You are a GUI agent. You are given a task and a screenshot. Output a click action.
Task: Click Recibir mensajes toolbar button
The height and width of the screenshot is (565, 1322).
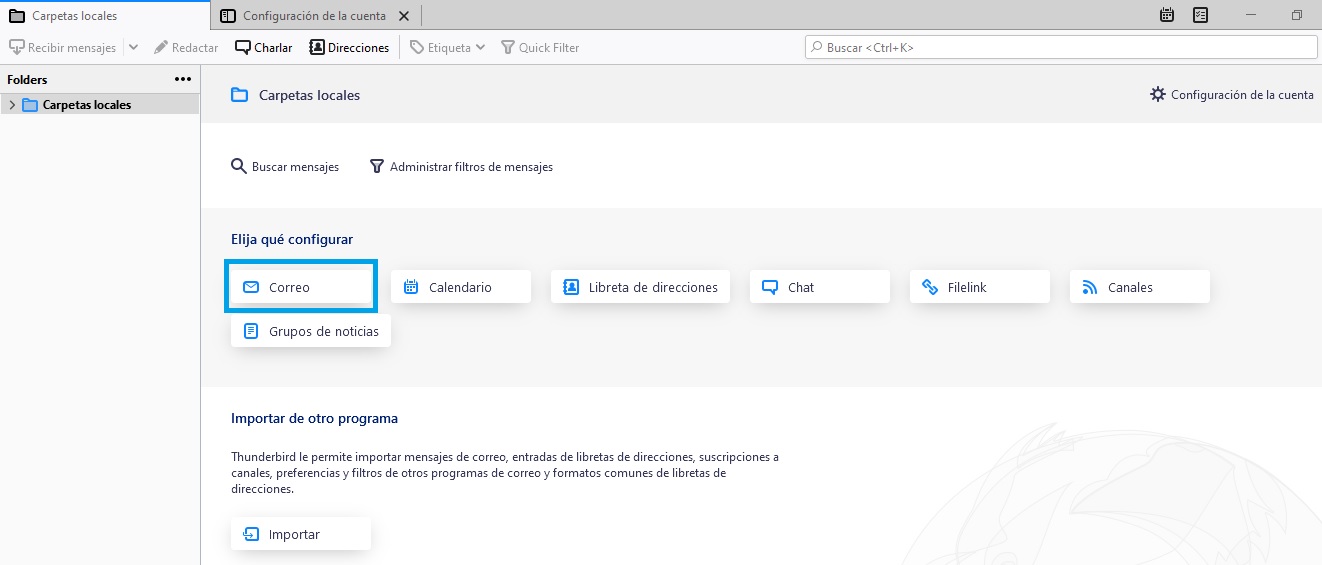[62, 47]
